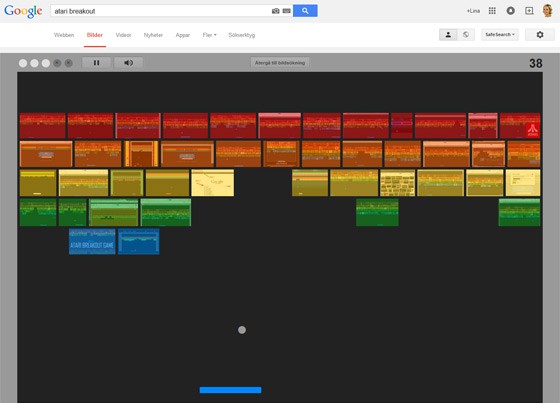Screen dimensions: 560x403
Task: Open the Google apps grid
Action: pos(492,11)
